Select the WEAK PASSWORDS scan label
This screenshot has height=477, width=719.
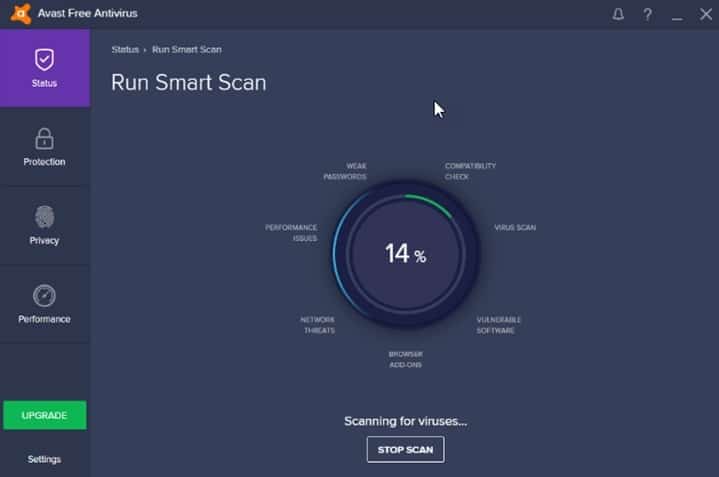(x=345, y=171)
